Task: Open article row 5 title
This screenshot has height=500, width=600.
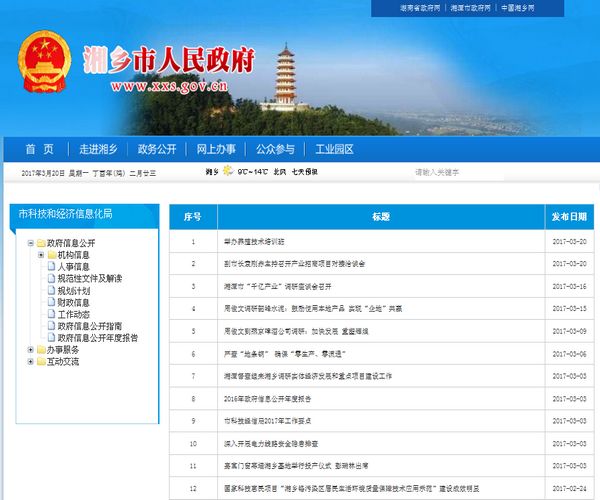Action: pyautogui.click(x=296, y=331)
